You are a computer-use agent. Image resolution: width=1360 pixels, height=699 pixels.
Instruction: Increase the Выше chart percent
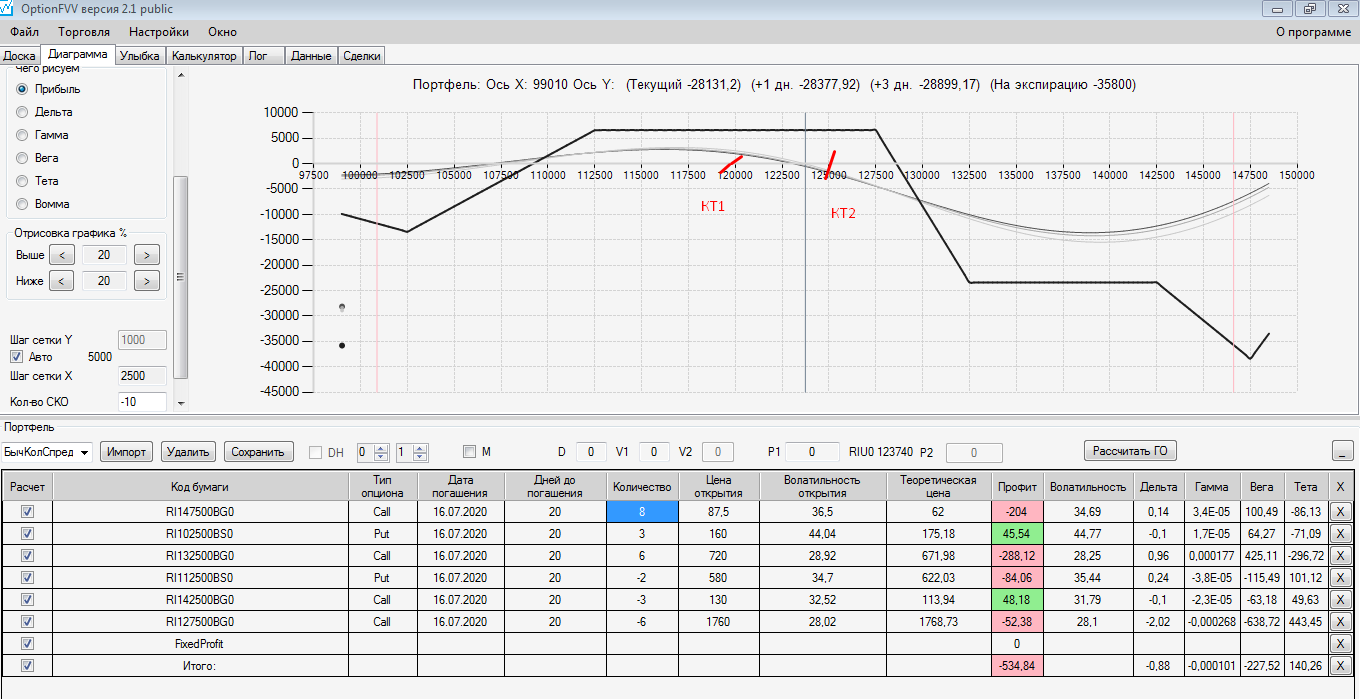[x=147, y=255]
